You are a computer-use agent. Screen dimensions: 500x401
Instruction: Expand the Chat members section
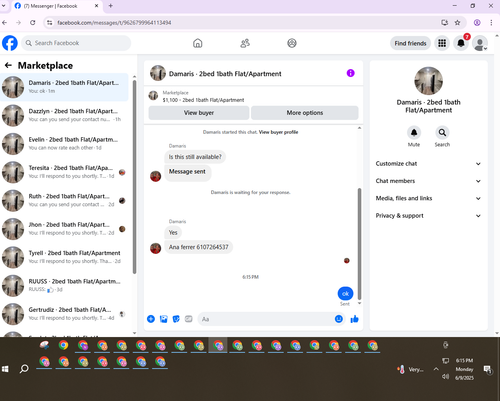428,181
